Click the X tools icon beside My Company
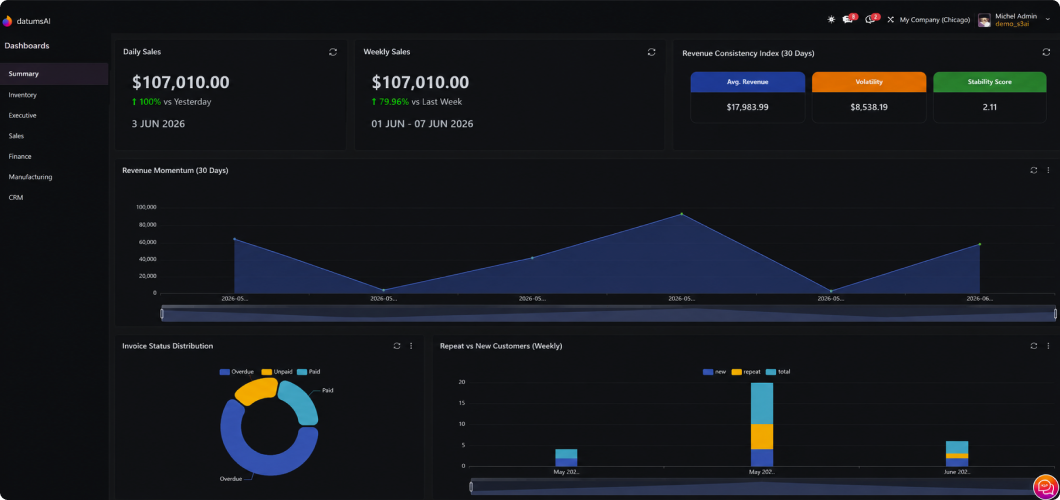The width and height of the screenshot is (1060, 500). coord(890,20)
